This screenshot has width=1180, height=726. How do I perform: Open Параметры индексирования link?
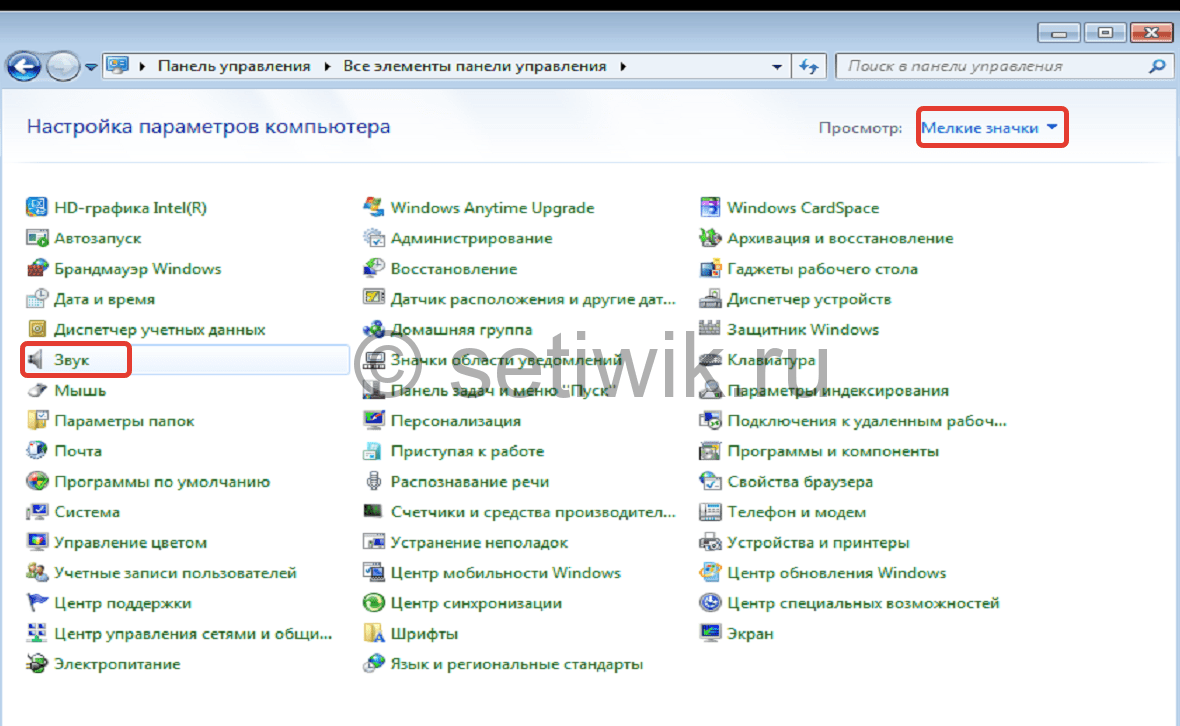(x=838, y=390)
